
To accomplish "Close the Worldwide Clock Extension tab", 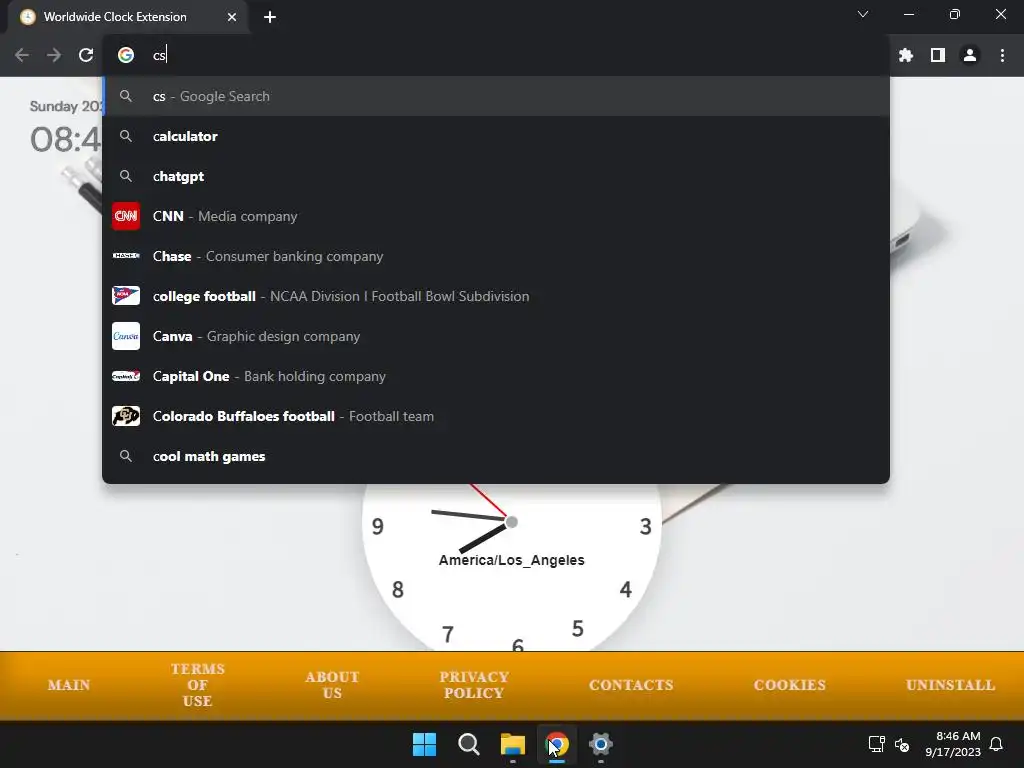I will point(232,17).
